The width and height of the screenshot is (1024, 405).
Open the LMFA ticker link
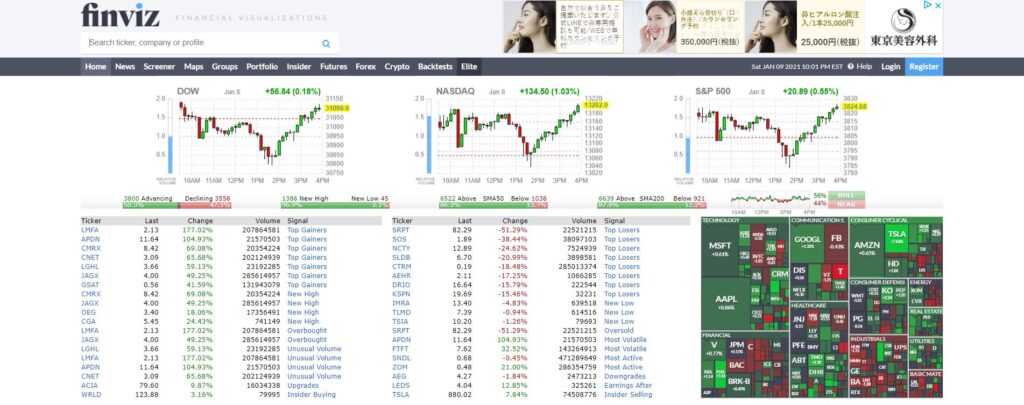tap(90, 229)
